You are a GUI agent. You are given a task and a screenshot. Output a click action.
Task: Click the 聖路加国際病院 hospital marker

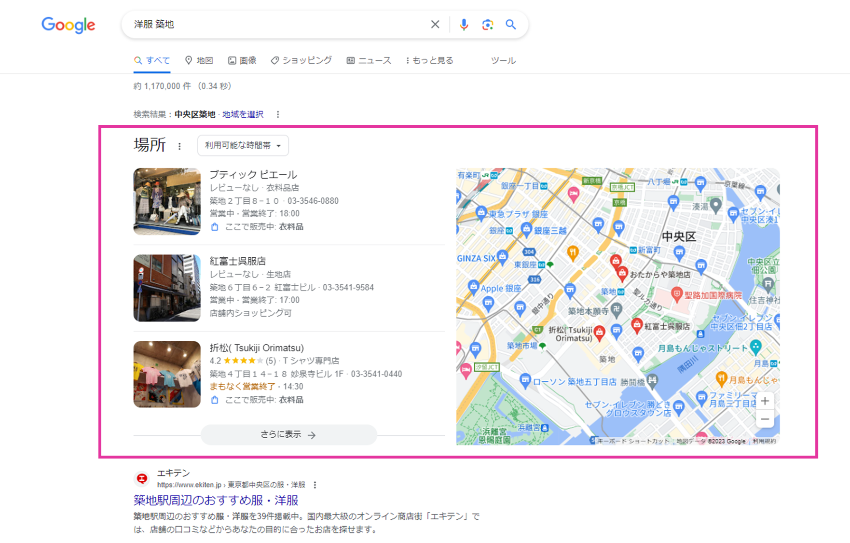coord(676,295)
